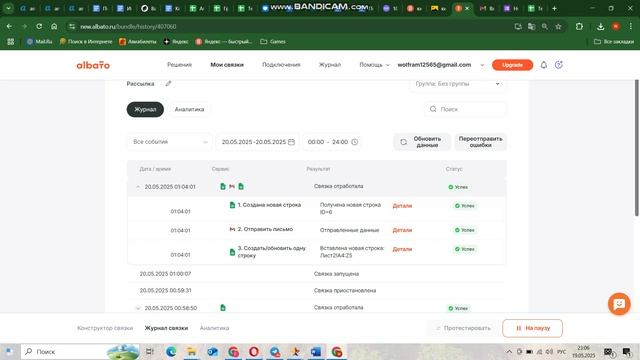Open the Games bookmarks folder
Screen dimensions: 640x360
[273, 42]
